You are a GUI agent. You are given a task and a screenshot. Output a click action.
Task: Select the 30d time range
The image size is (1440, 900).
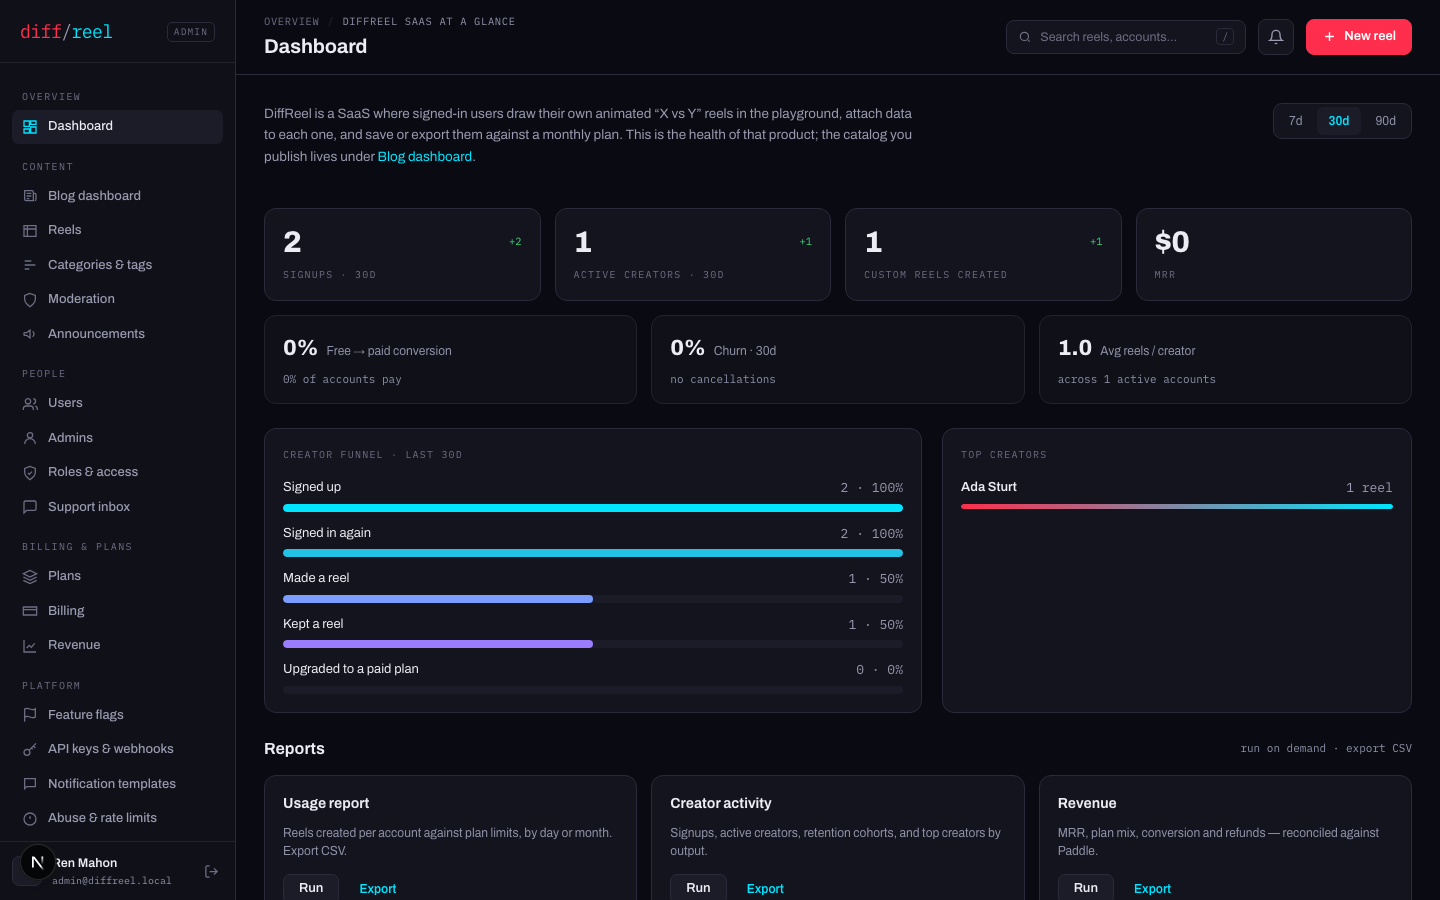tap(1339, 121)
